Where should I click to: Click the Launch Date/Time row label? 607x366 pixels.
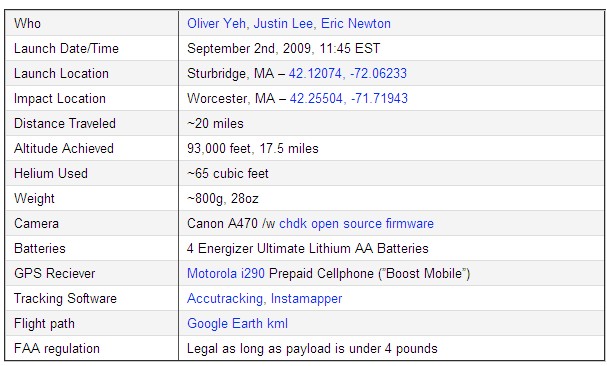click(66, 48)
